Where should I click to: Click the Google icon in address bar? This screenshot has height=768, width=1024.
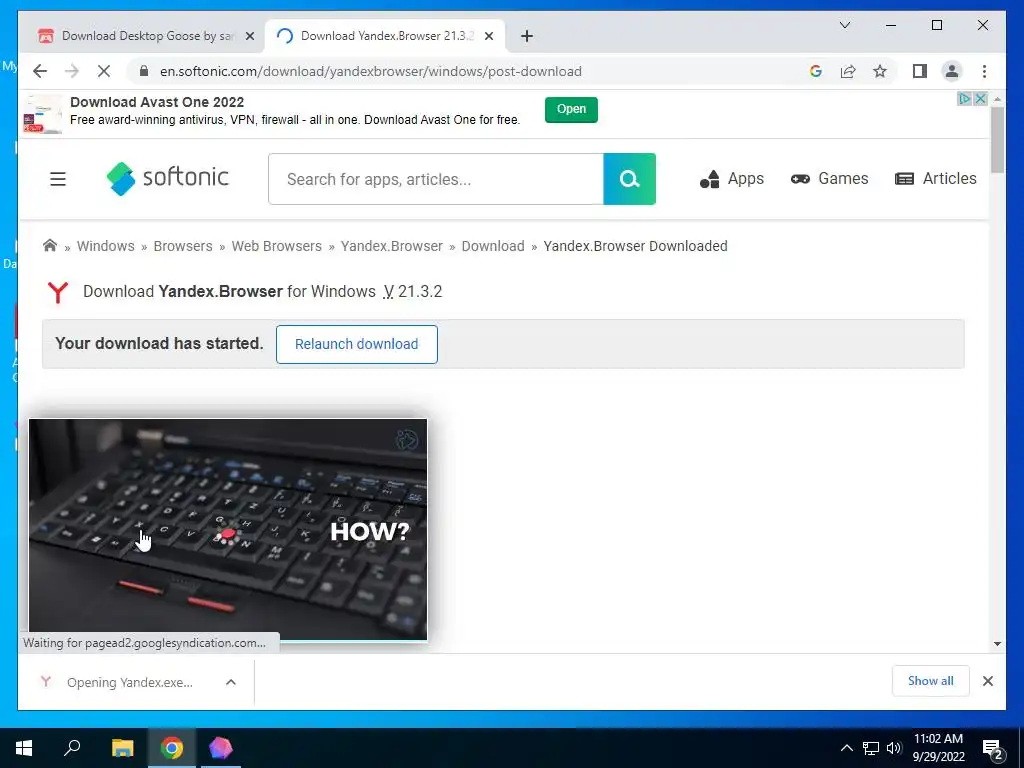pos(816,71)
